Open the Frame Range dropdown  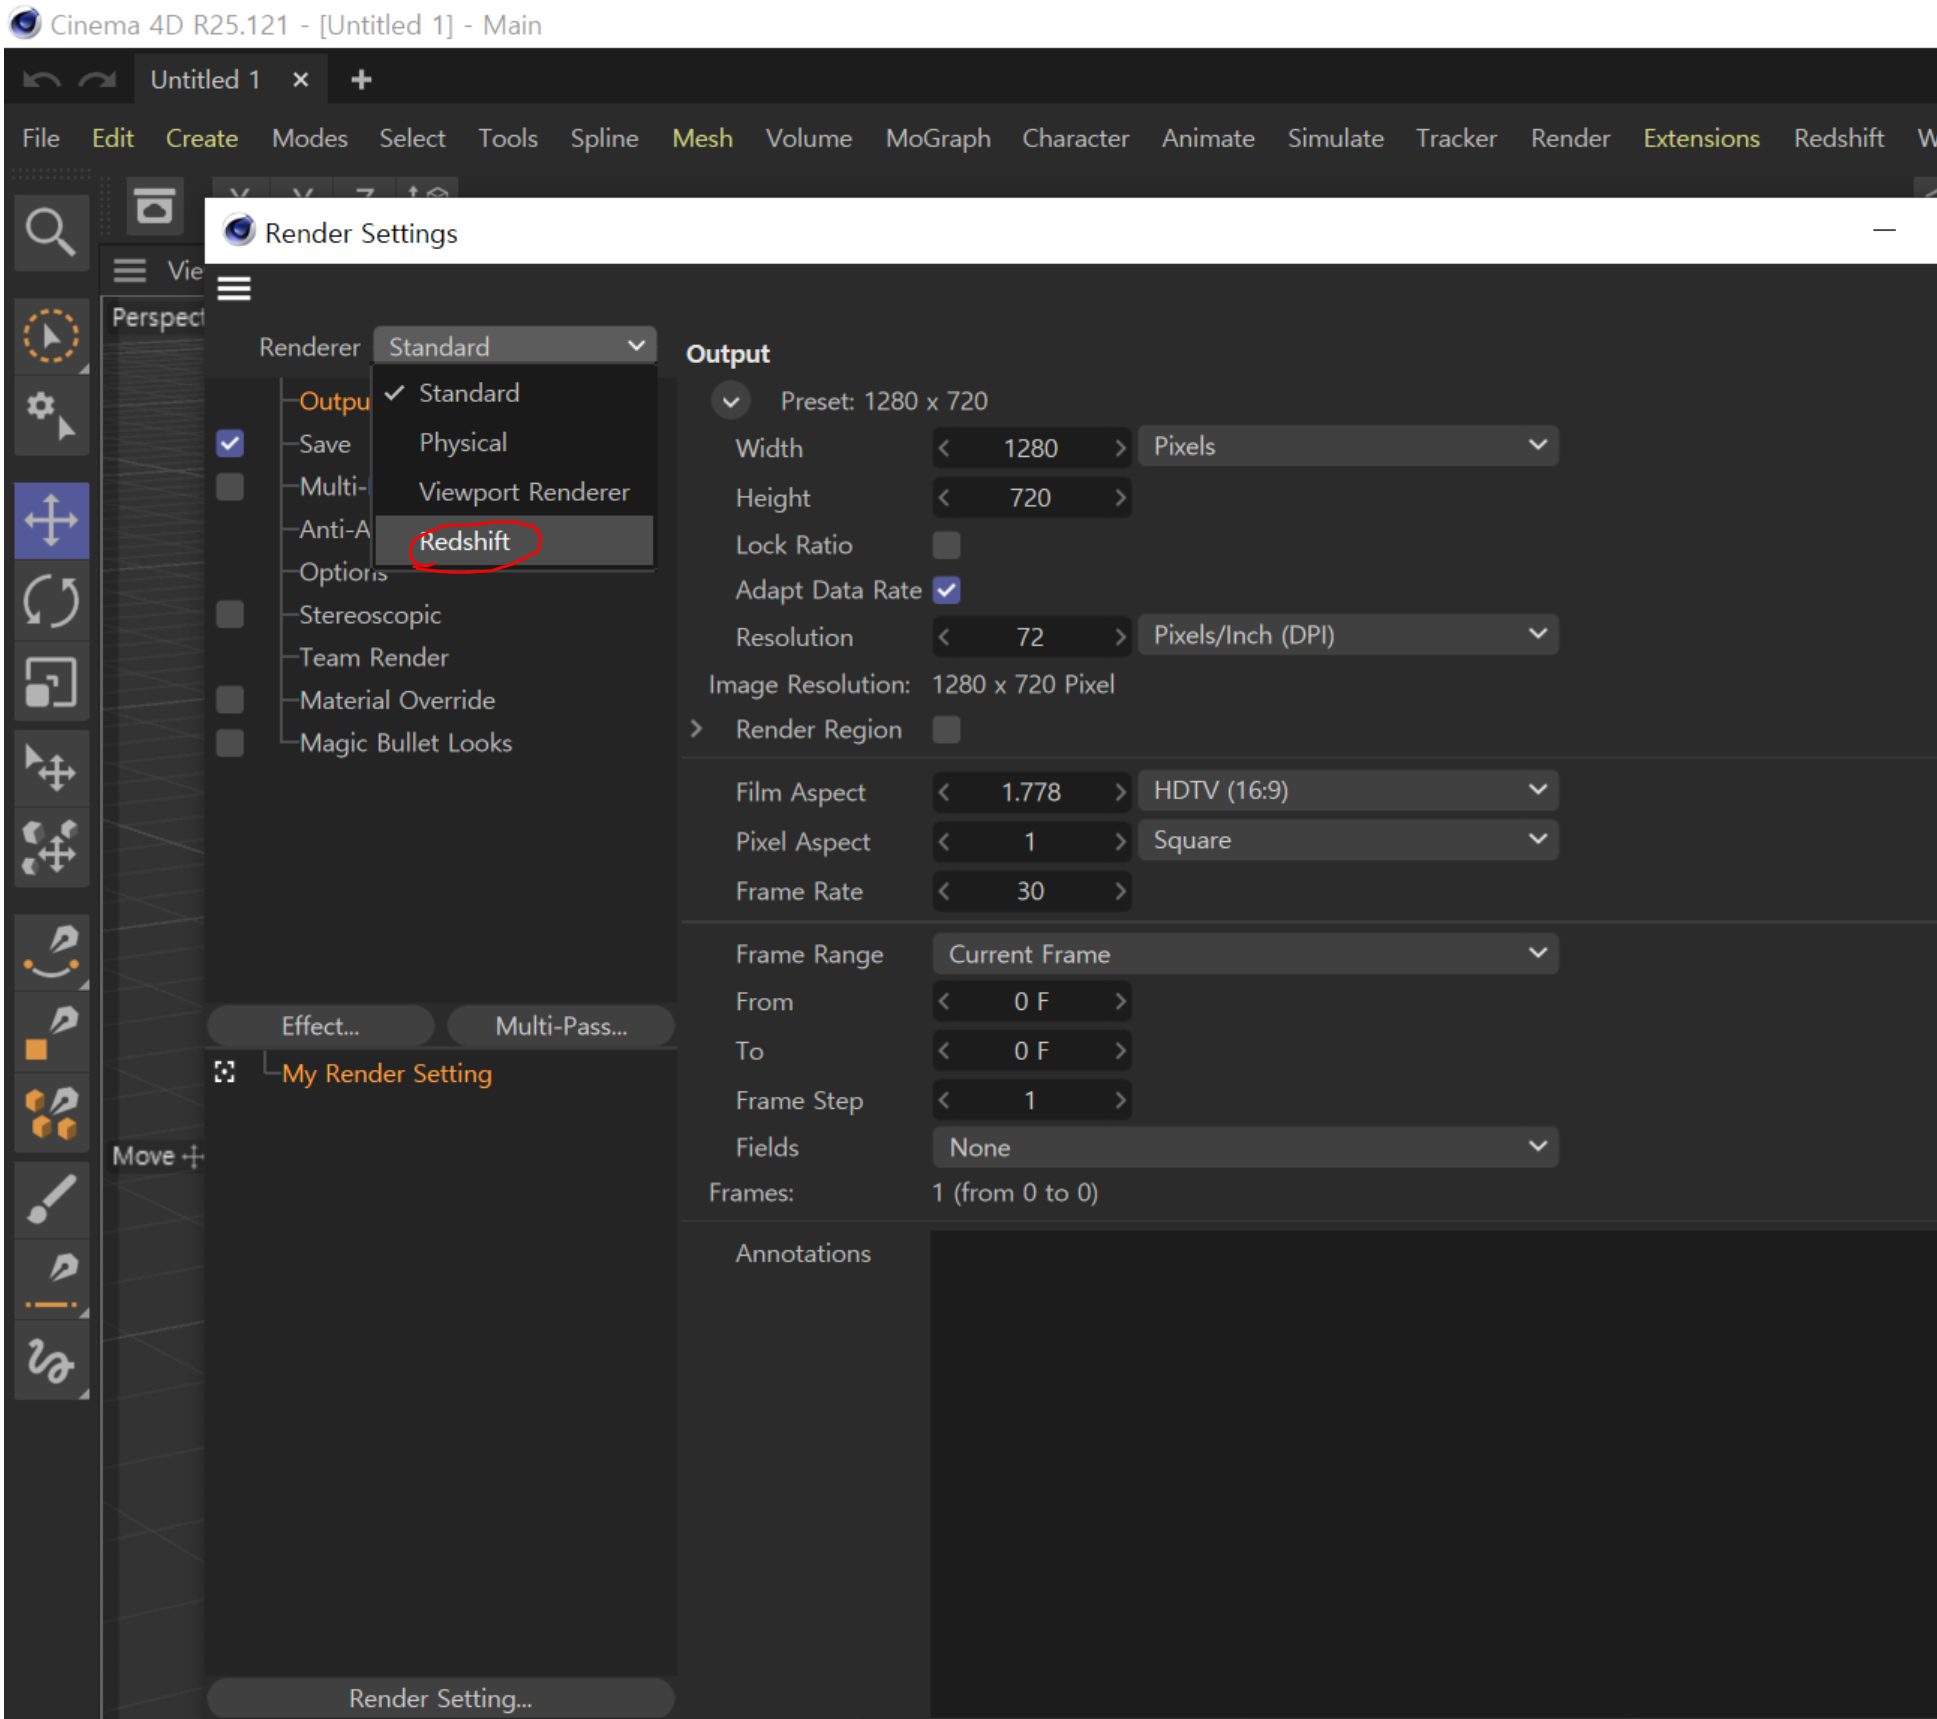[1245, 954]
